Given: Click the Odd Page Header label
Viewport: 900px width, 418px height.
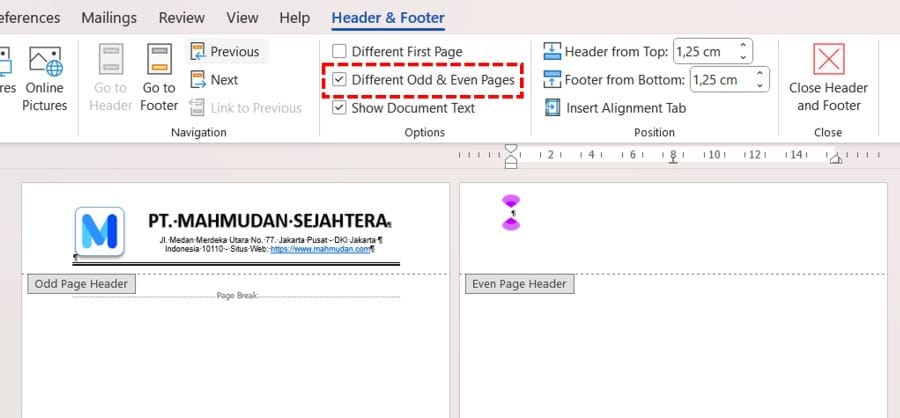Looking at the screenshot, I should (81, 284).
